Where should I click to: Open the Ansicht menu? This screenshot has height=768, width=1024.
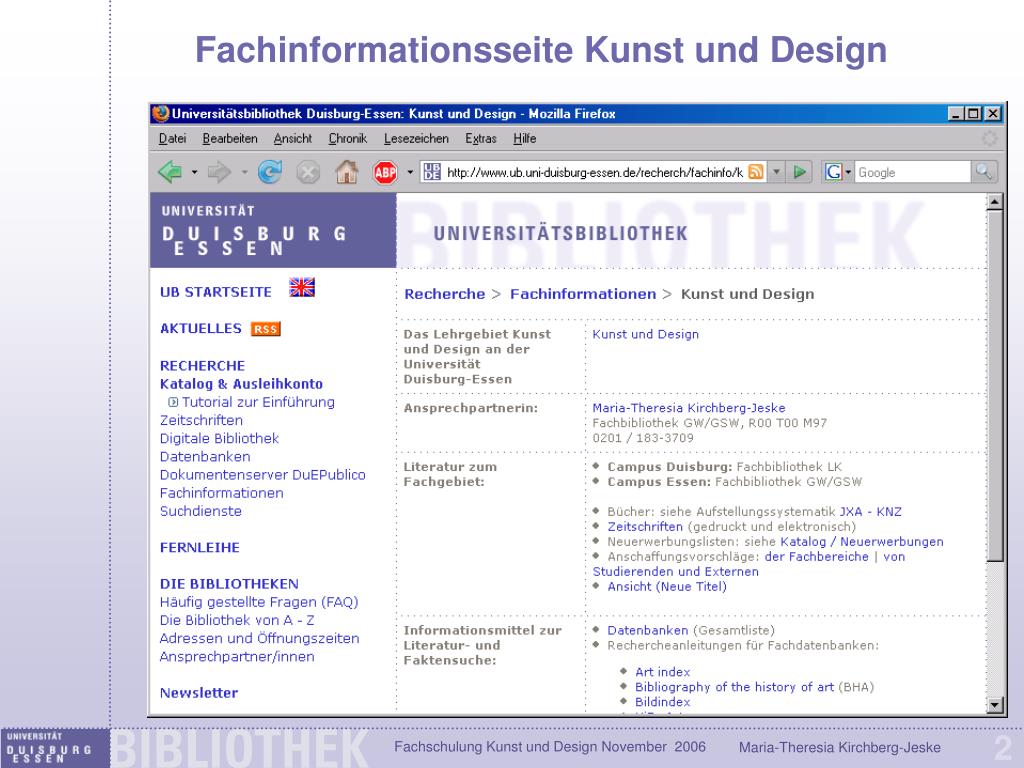point(293,138)
